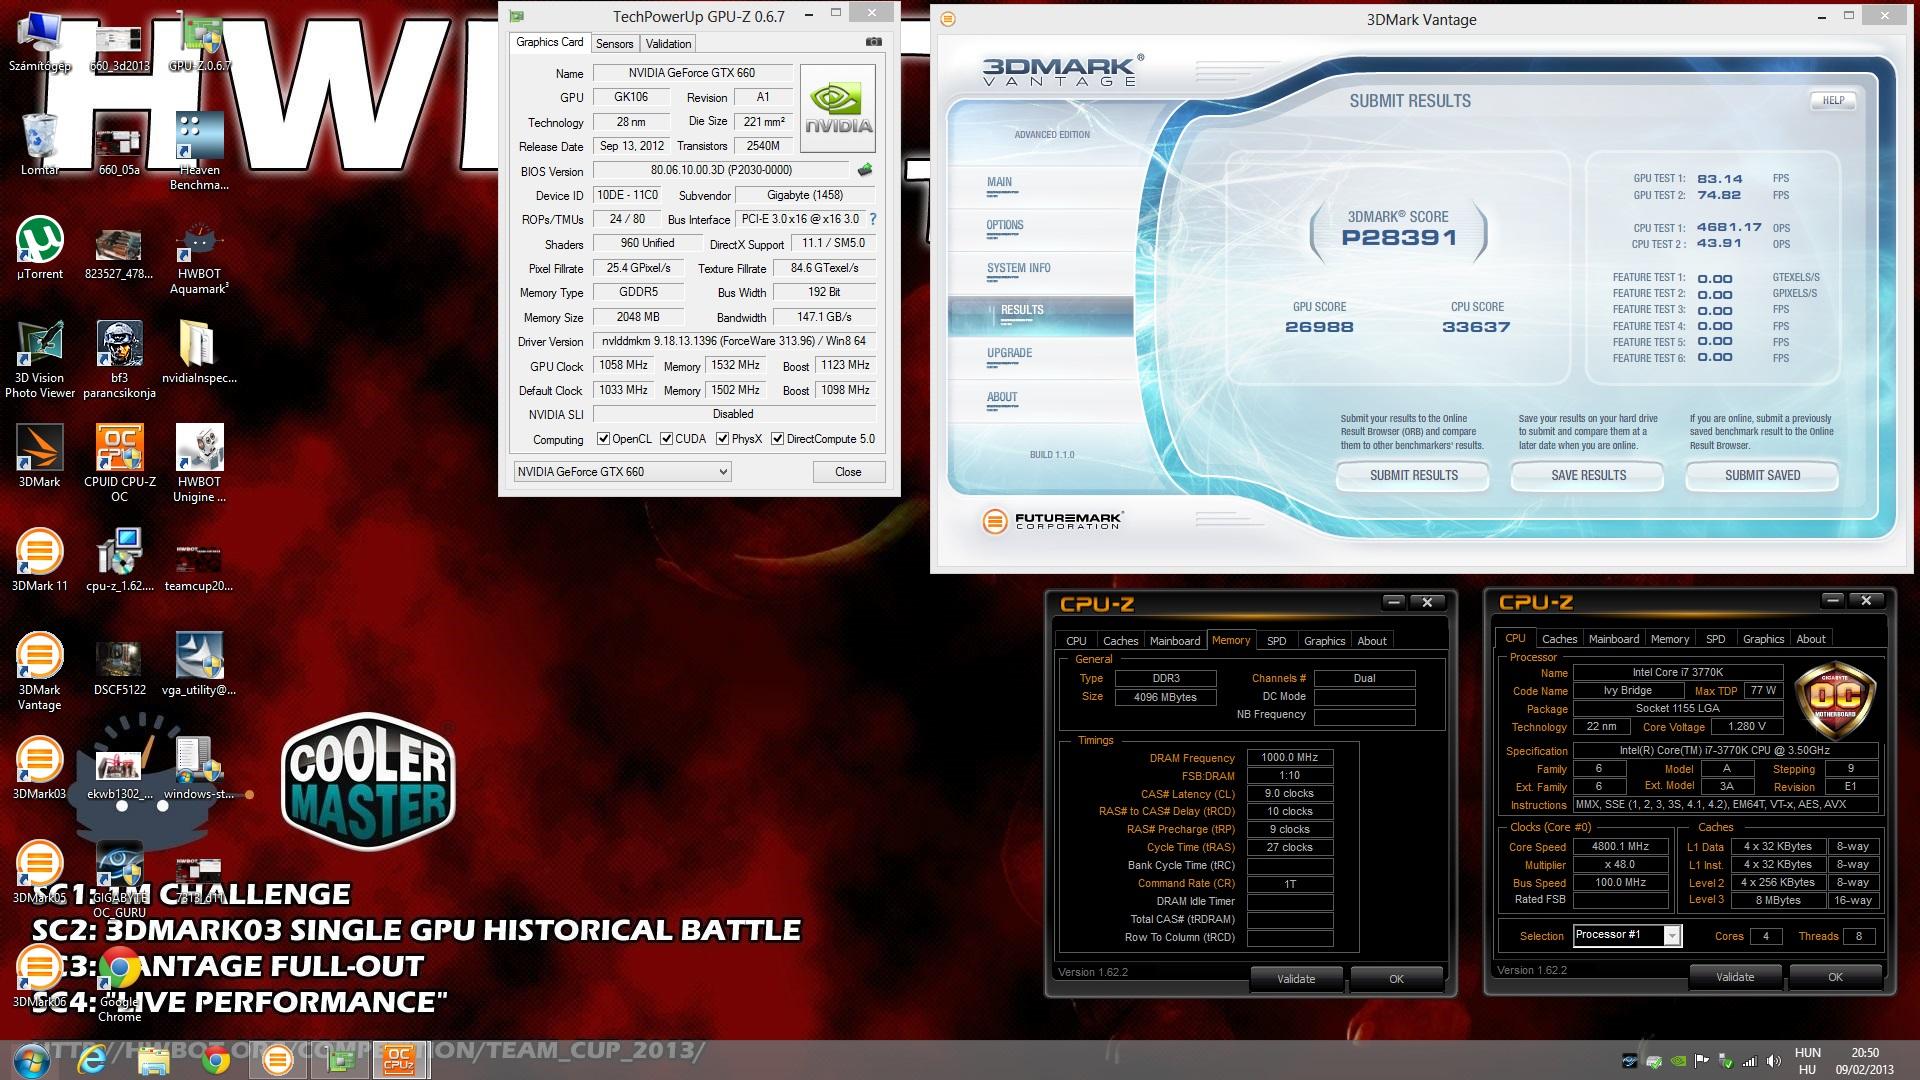Viewport: 1920px width, 1080px height.
Task: Click the bus interface question mark icon
Action: (x=873, y=219)
